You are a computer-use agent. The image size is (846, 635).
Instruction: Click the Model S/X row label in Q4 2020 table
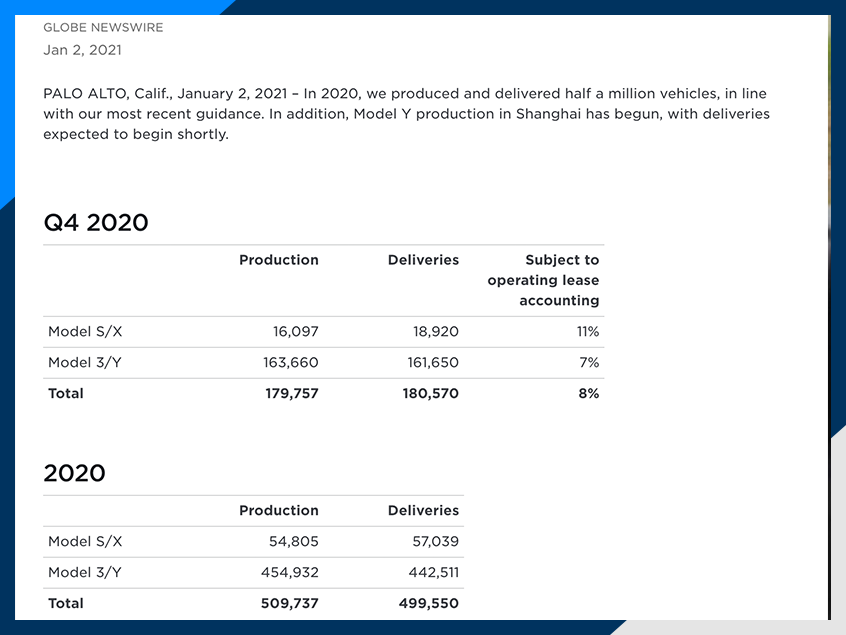coord(85,331)
